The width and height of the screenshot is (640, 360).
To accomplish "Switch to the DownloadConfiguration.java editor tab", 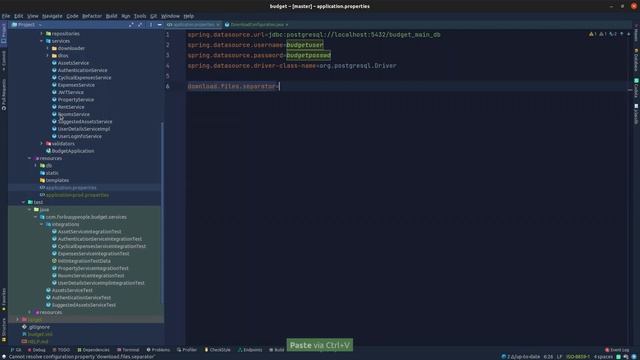I will 257,25.
